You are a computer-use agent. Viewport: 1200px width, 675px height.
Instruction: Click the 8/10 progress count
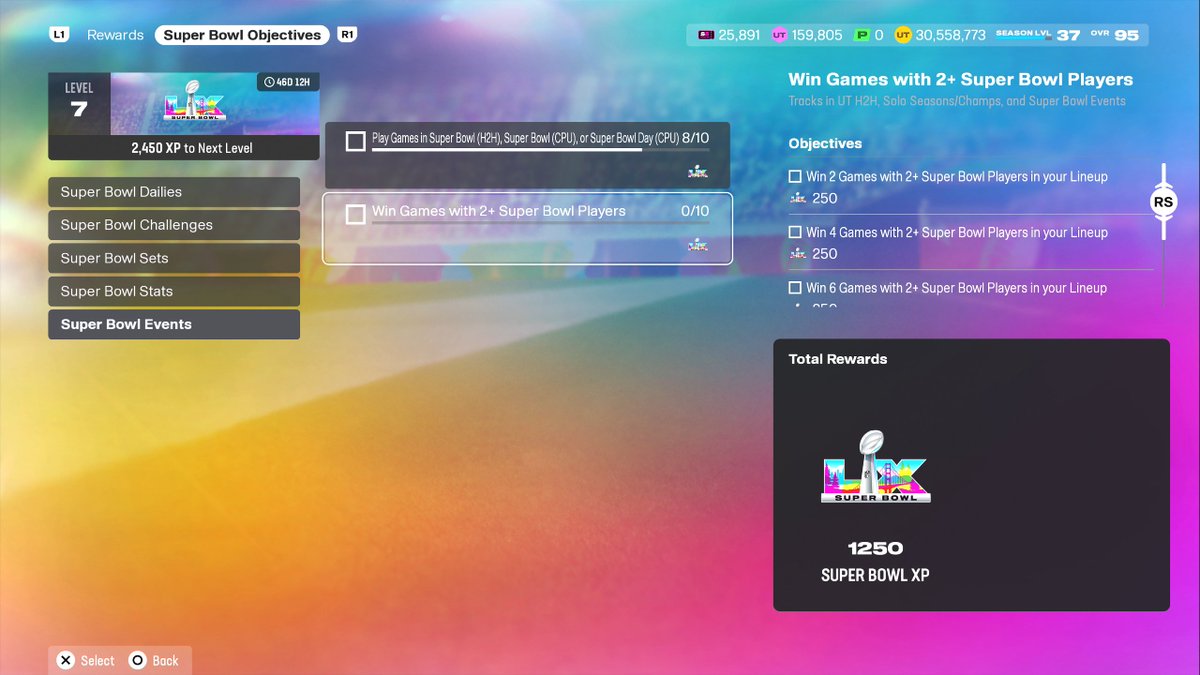(696, 138)
